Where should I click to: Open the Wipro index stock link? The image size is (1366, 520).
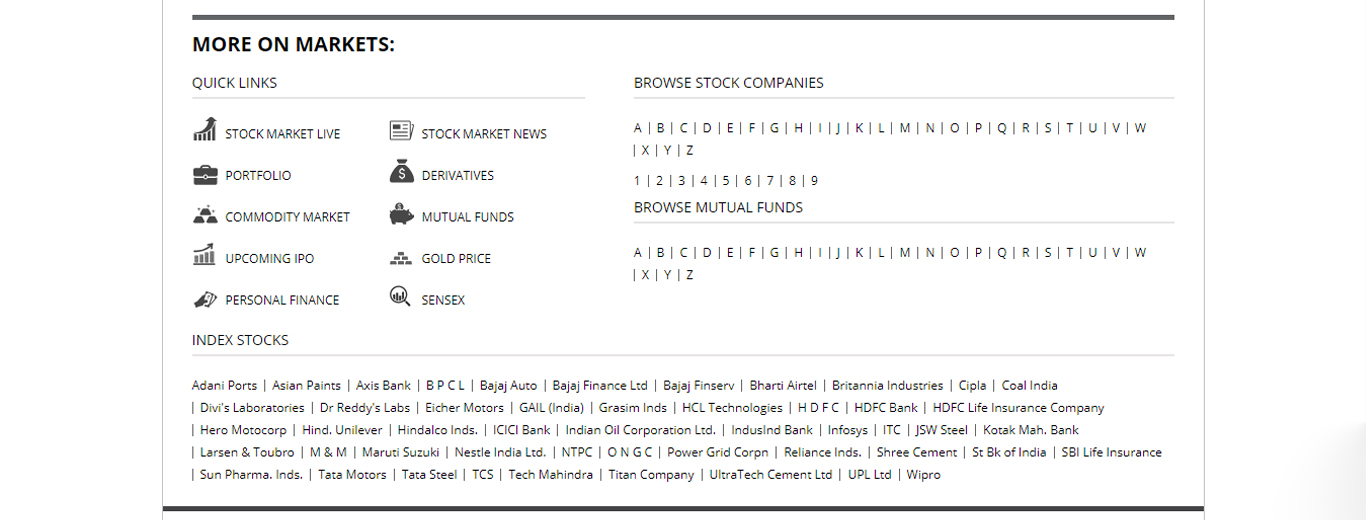923,475
